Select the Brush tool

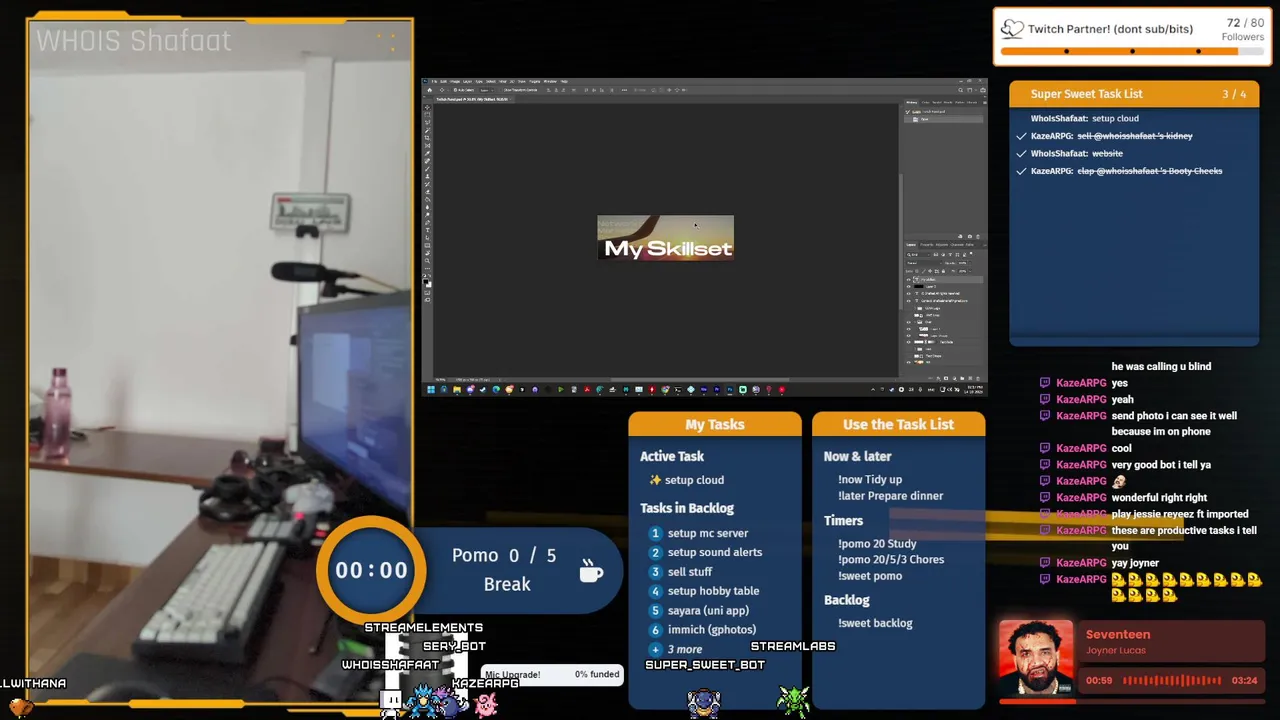point(427,169)
